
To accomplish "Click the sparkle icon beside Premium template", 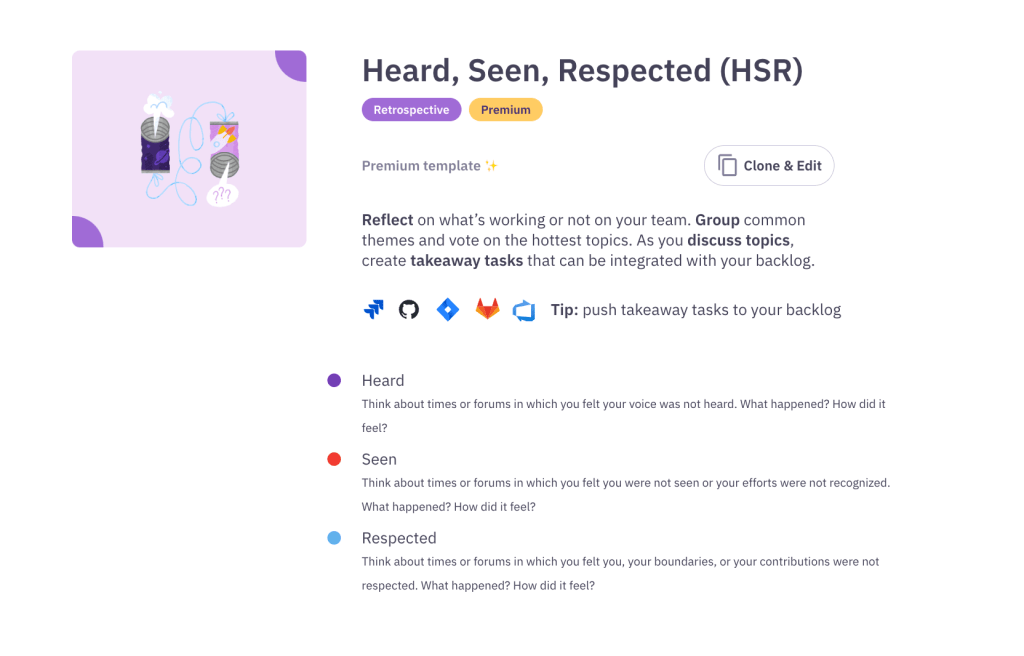I will point(491,166).
